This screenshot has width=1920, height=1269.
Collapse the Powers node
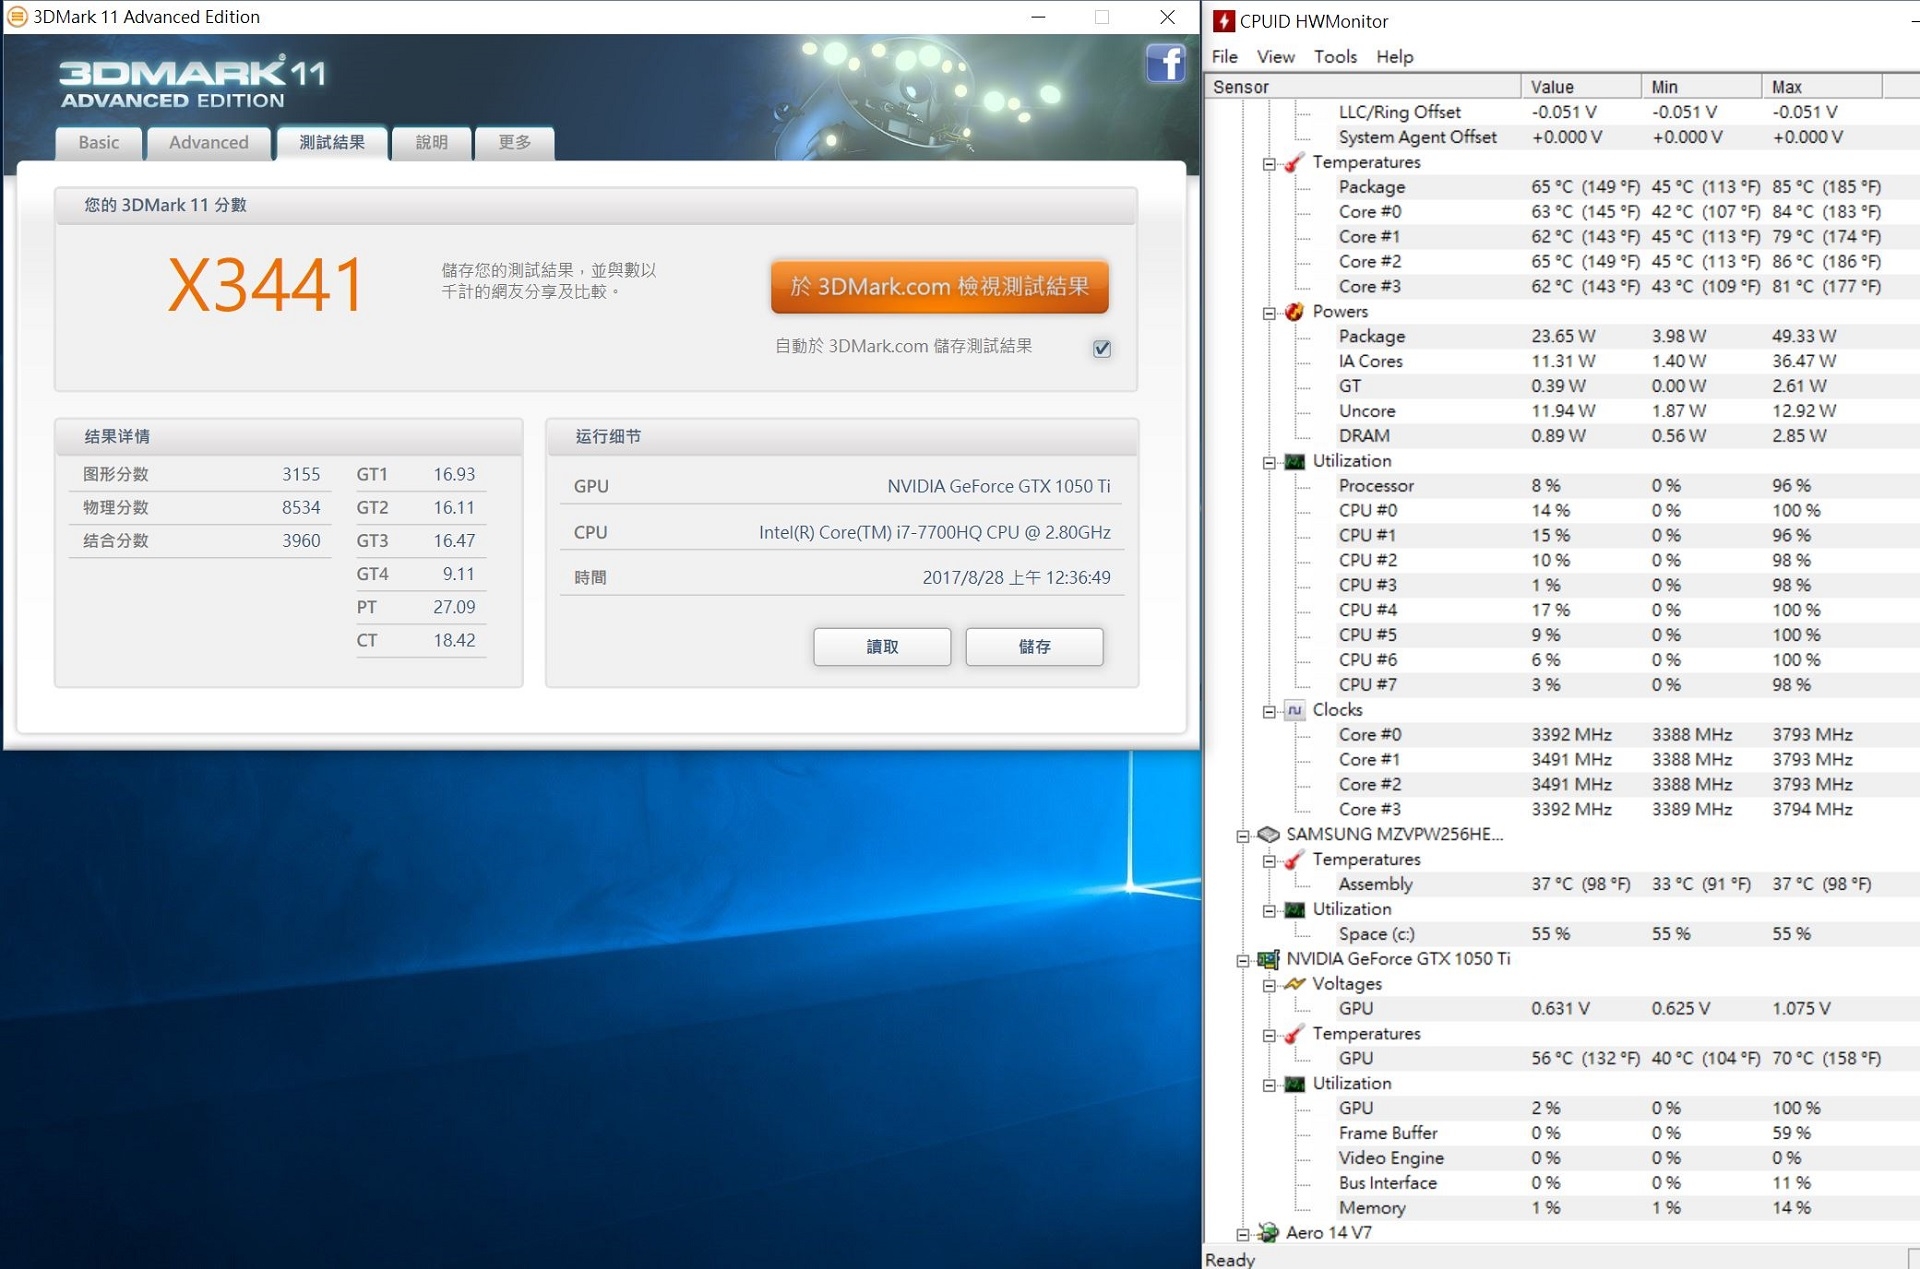pyautogui.click(x=1268, y=313)
